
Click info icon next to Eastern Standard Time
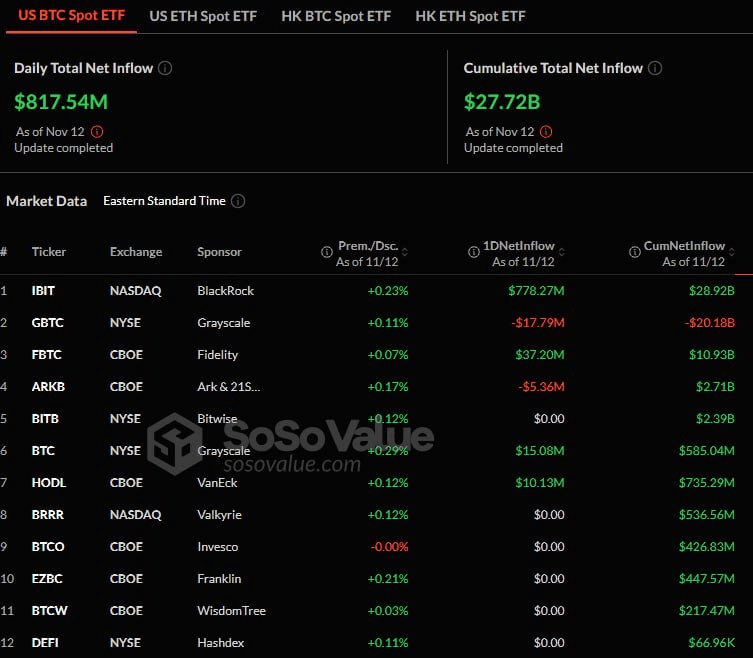[x=238, y=201]
